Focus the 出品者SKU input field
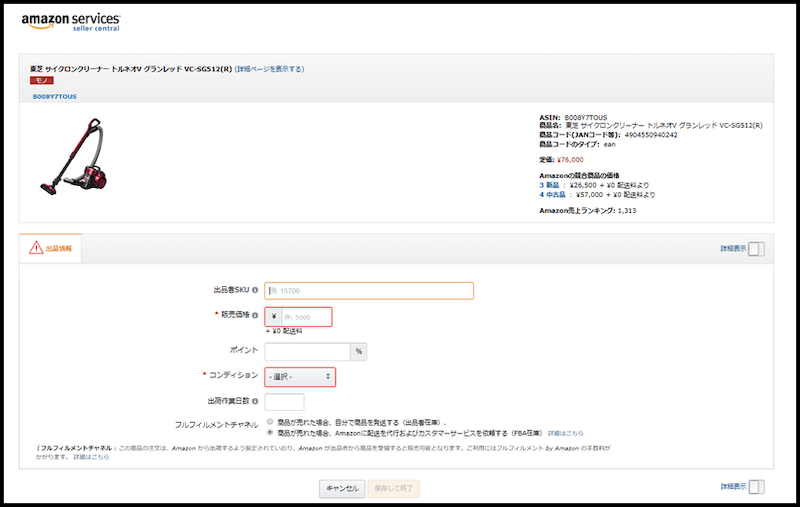The width and height of the screenshot is (800, 507). (369, 291)
